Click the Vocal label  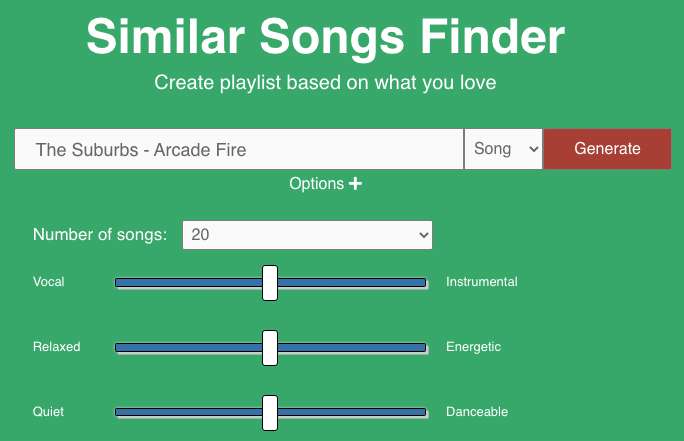(x=49, y=282)
